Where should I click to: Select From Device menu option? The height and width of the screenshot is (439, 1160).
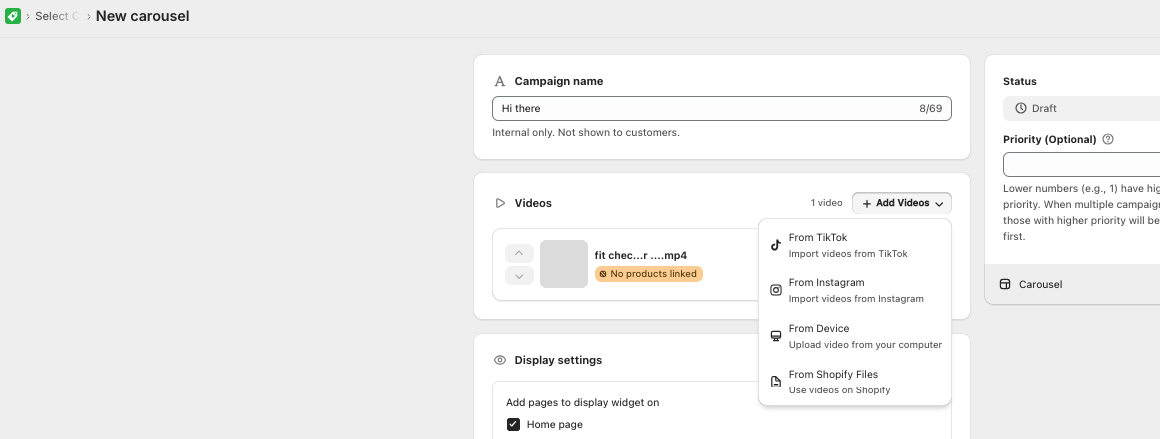coord(854,336)
